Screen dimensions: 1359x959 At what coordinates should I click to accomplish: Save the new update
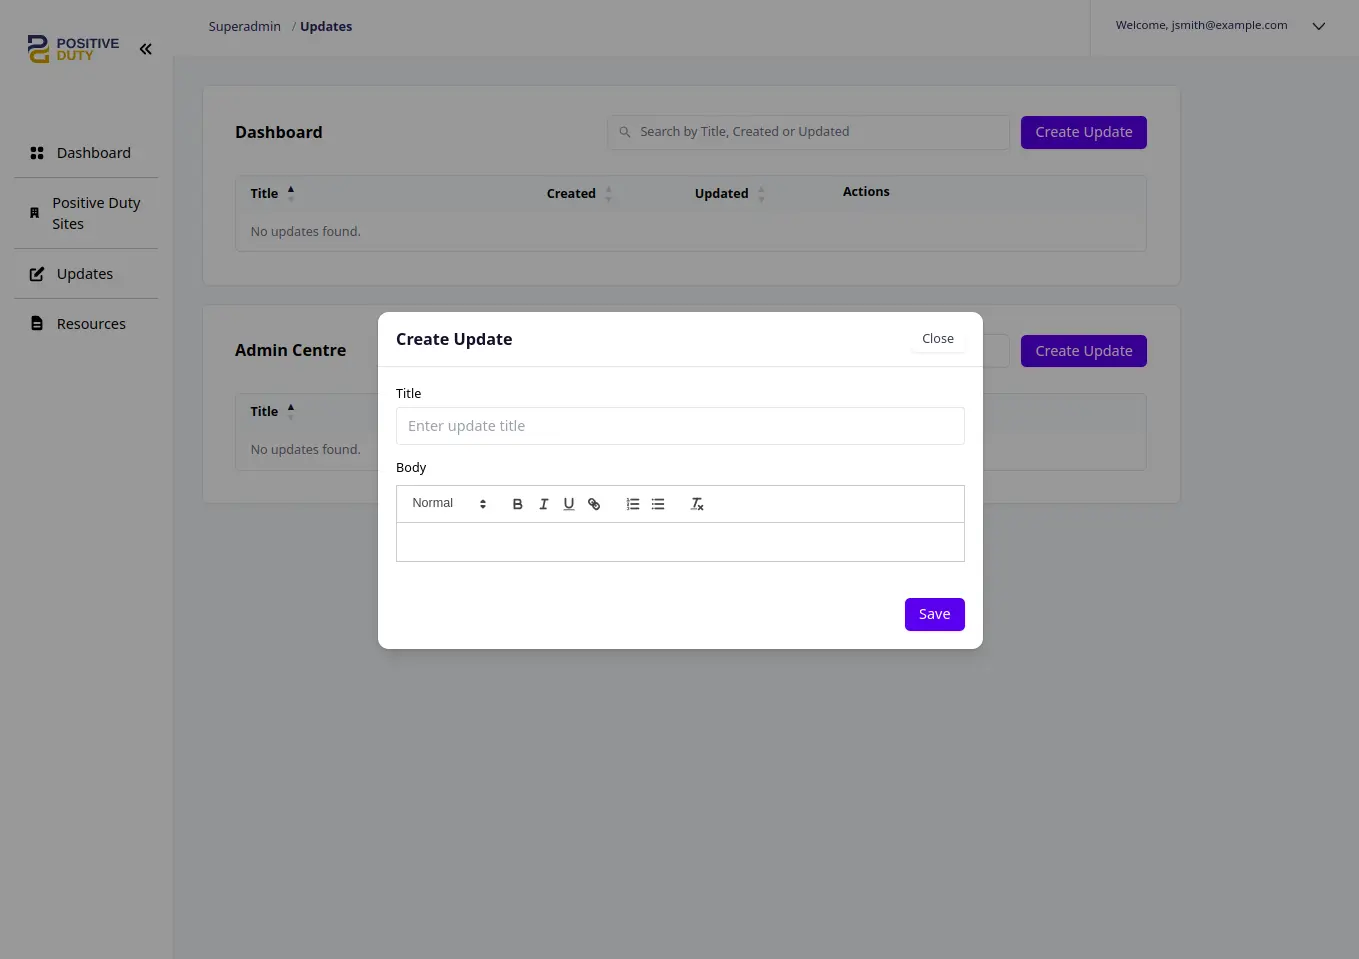(934, 614)
